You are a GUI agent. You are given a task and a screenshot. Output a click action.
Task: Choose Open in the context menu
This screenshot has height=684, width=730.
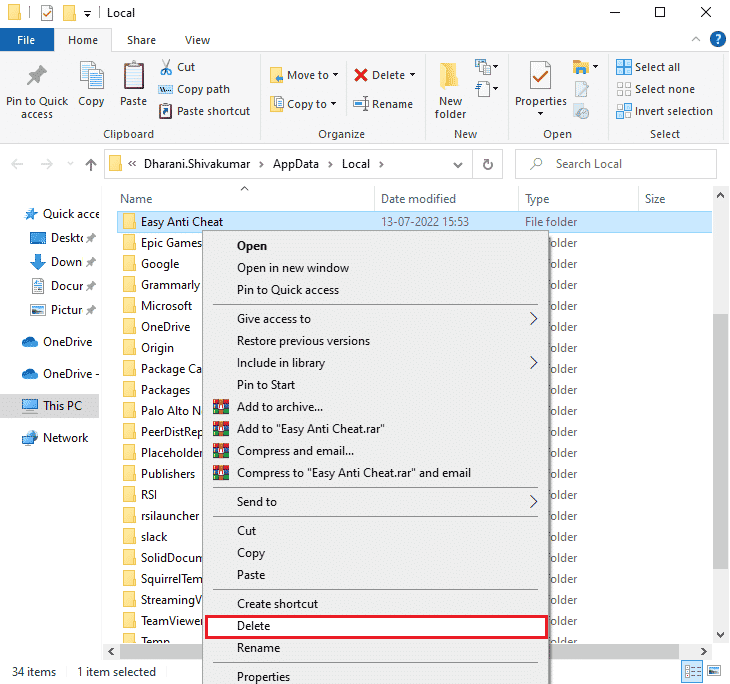(375, 246)
